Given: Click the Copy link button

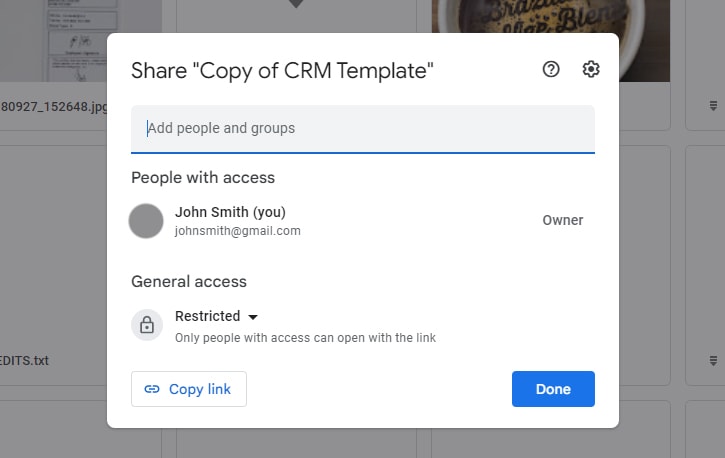Looking at the screenshot, I should 189,389.
